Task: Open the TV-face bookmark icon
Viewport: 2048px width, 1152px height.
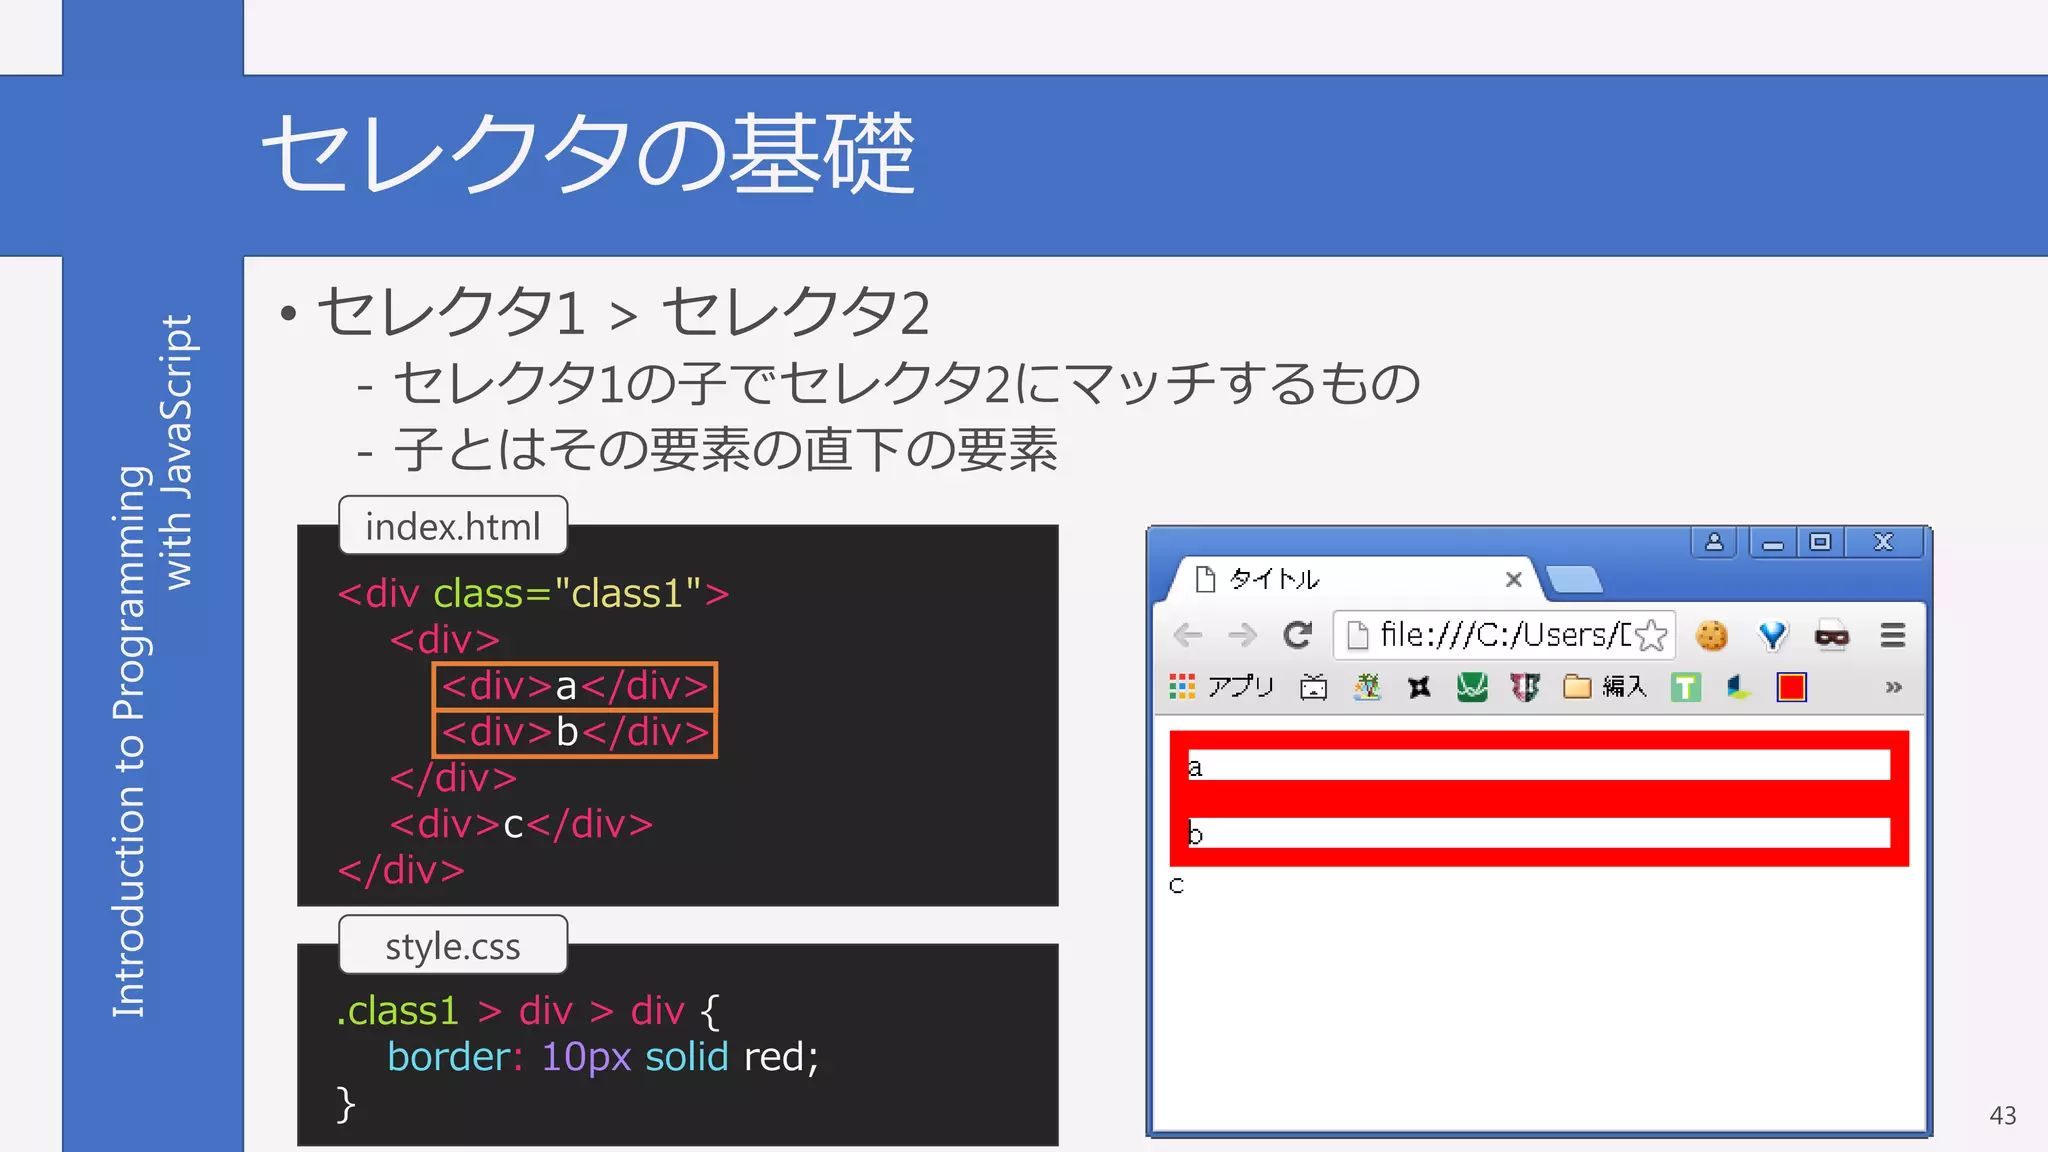Action: (1313, 687)
